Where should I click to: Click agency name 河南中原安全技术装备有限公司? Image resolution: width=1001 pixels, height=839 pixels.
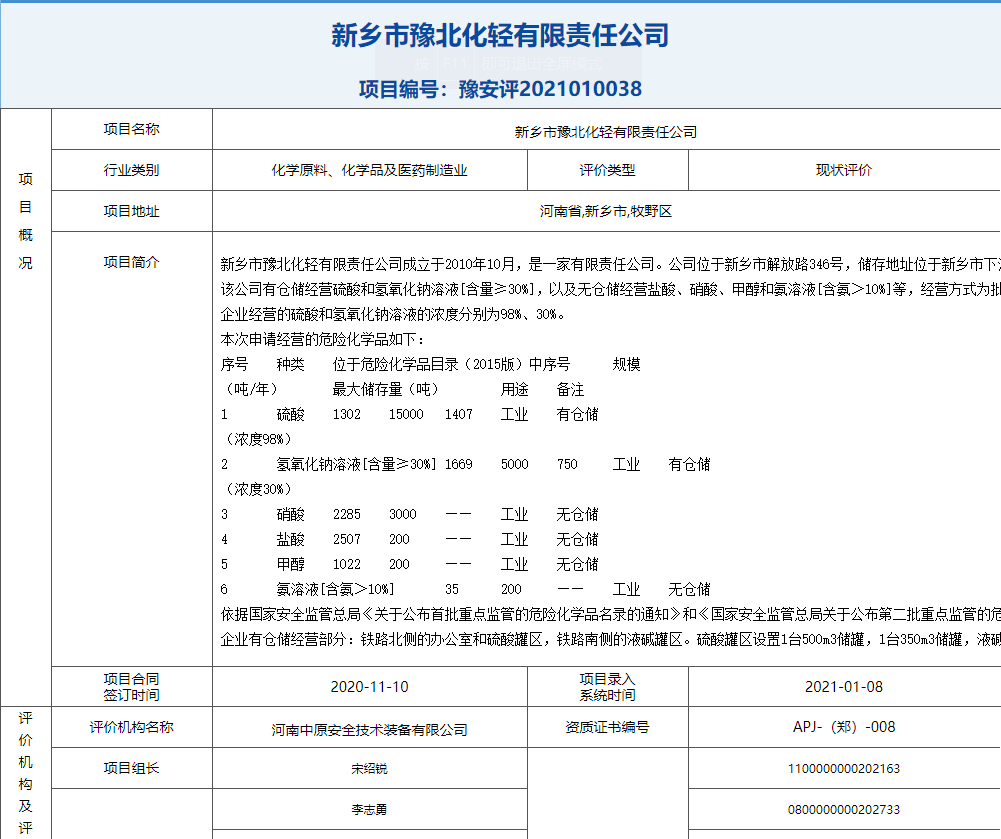(x=370, y=730)
